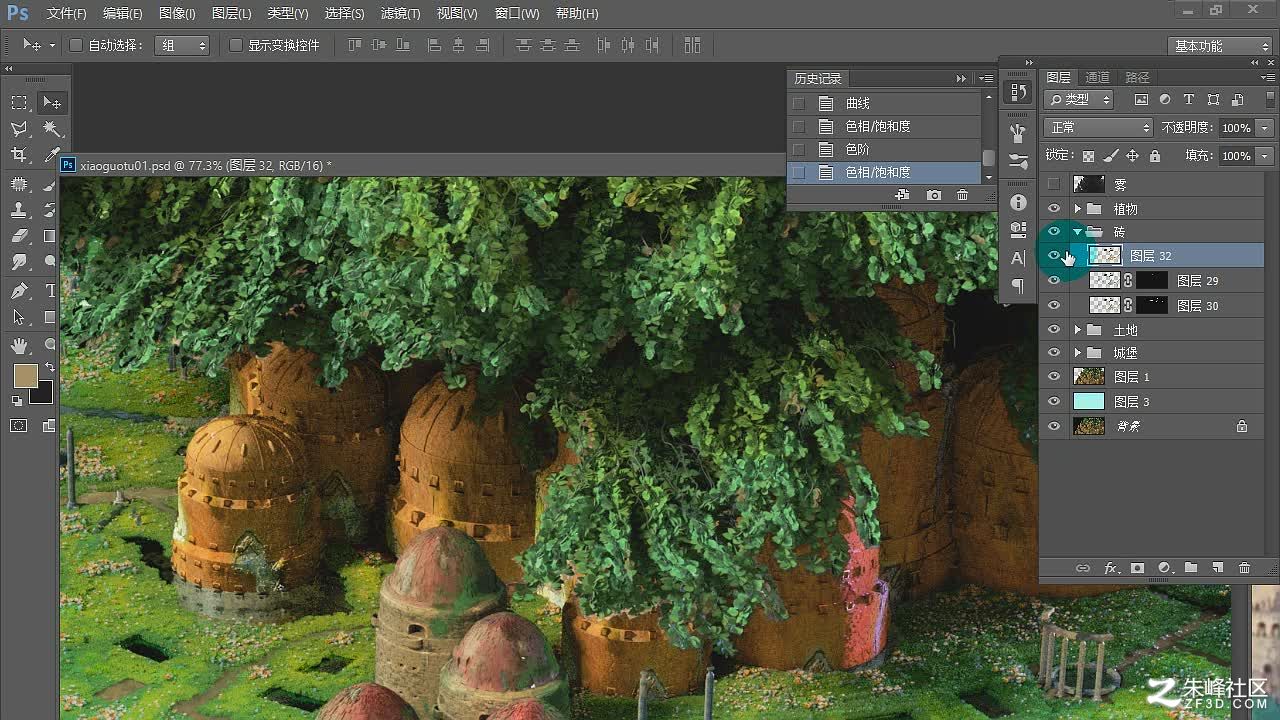Open the Info panel icon
Image resolution: width=1280 pixels, height=720 pixels.
(x=1018, y=202)
